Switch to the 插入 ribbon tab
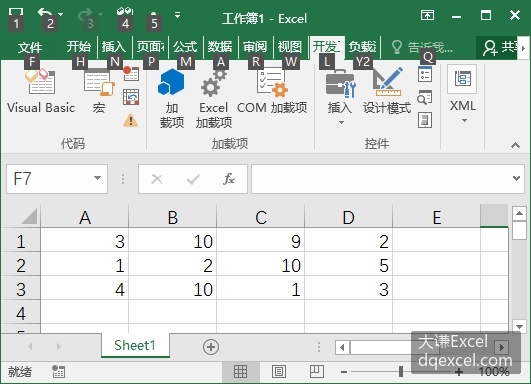The width and height of the screenshot is (531, 384). click(x=114, y=47)
